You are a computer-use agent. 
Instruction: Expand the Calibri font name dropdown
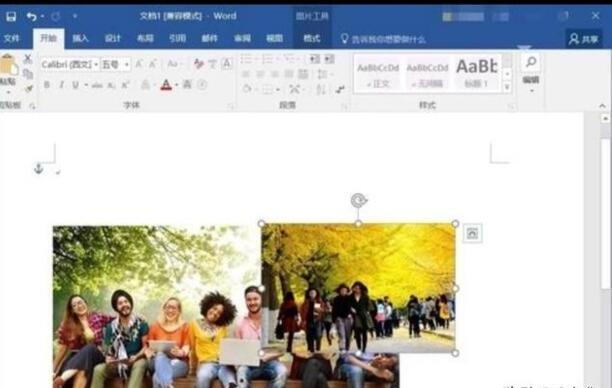point(96,64)
